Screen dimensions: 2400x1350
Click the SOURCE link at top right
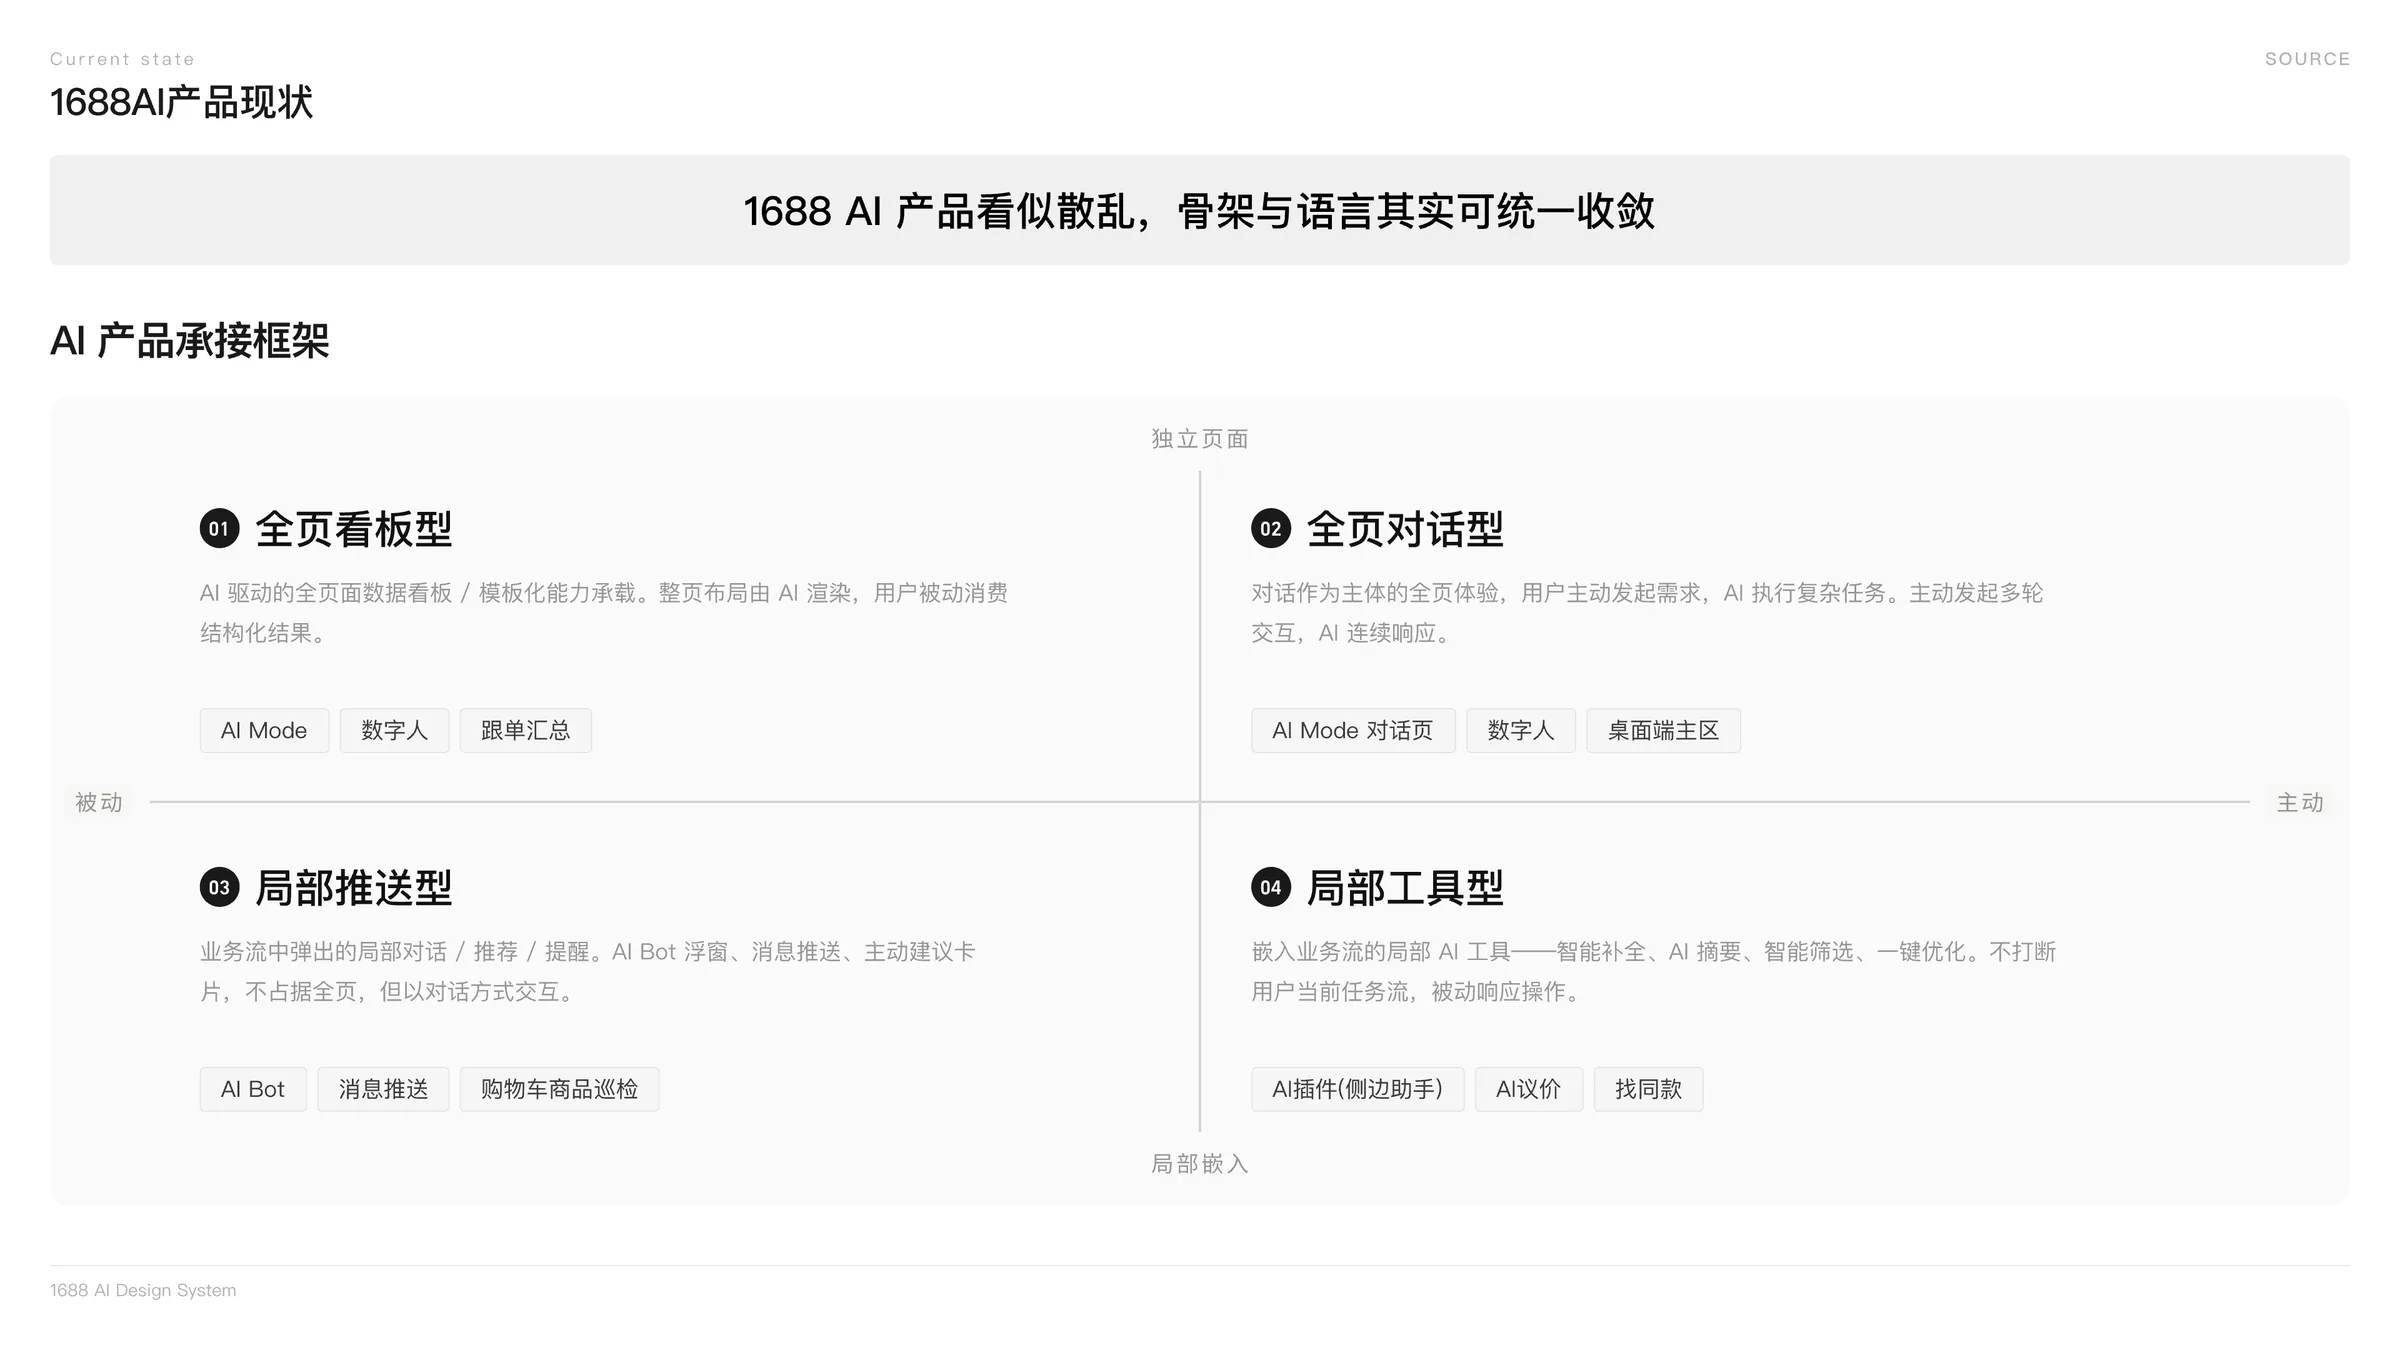click(x=2307, y=59)
